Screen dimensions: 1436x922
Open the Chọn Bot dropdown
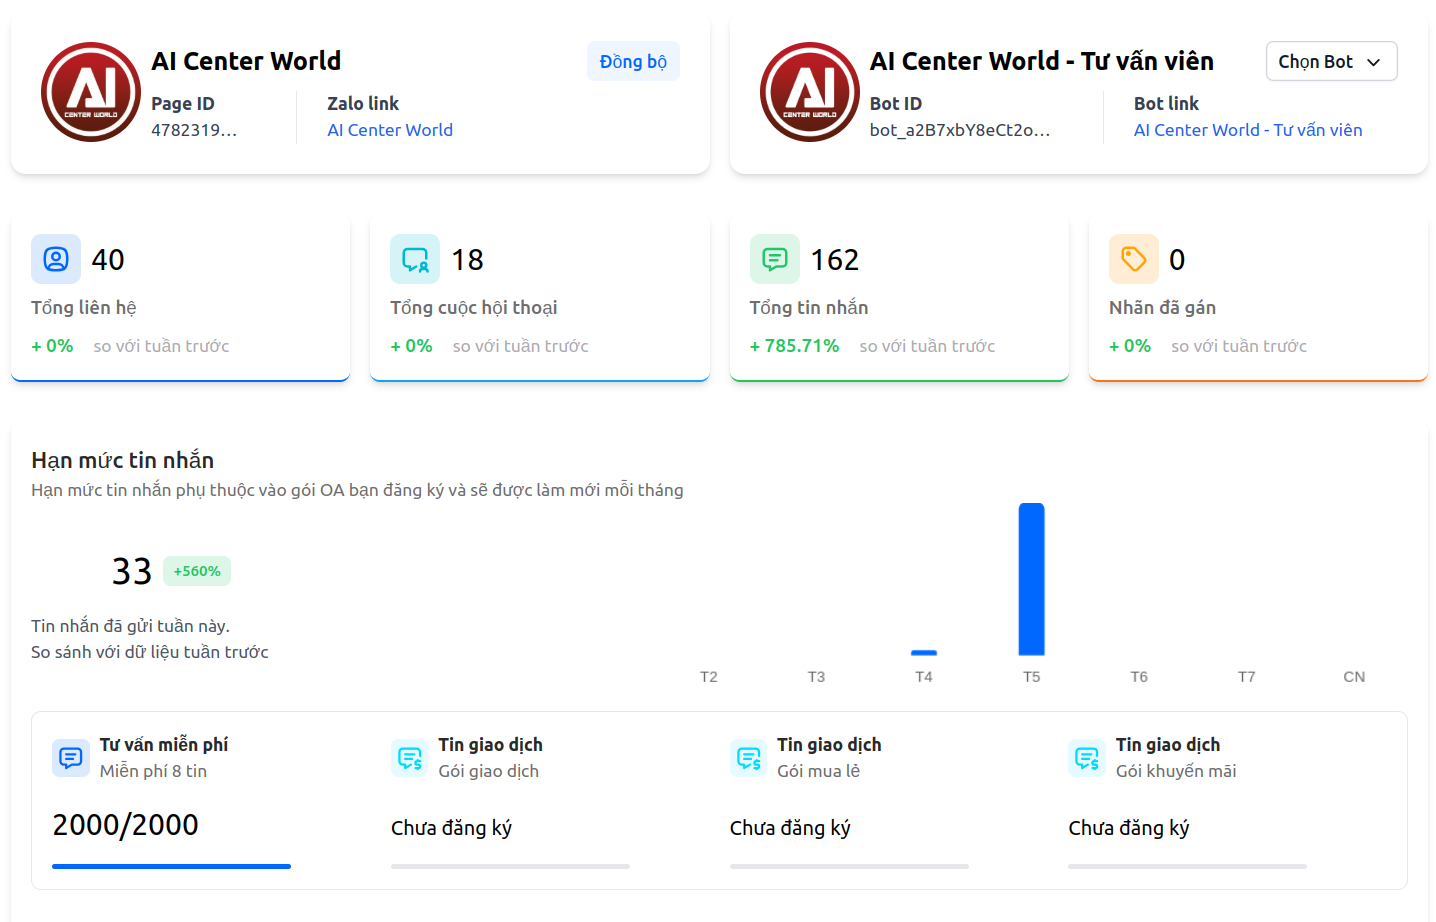(x=1330, y=61)
